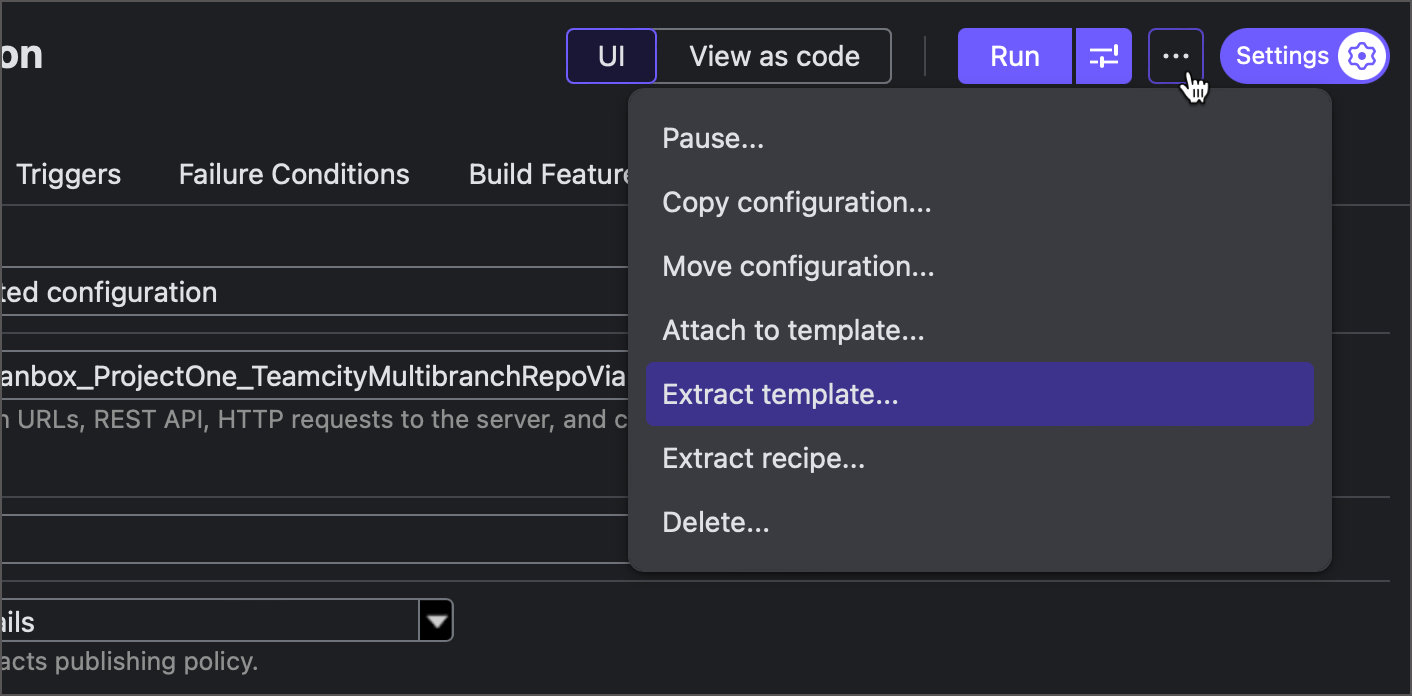Expand the artifacts dropdown at bottom left
Image resolution: width=1412 pixels, height=696 pixels.
click(436, 620)
